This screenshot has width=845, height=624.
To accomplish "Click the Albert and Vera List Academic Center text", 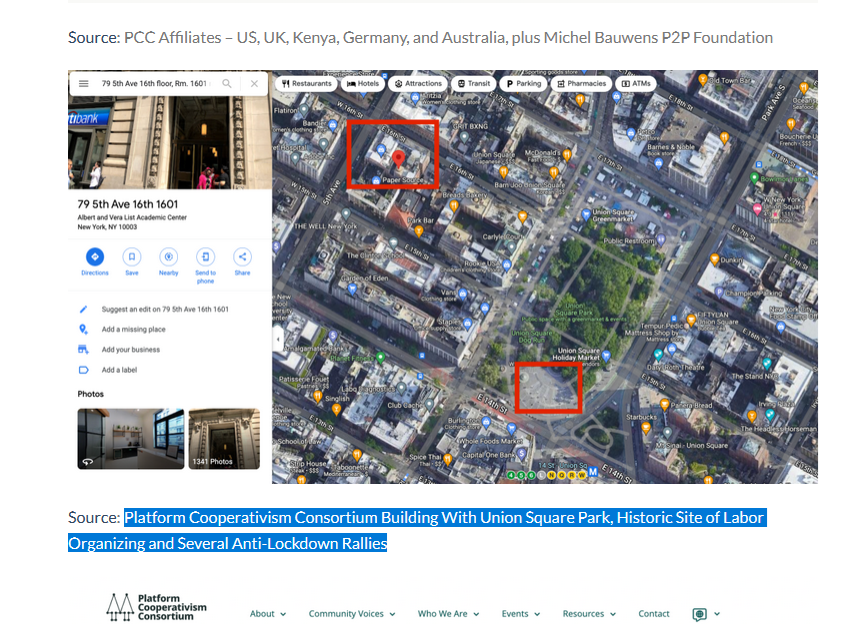I will [132, 218].
